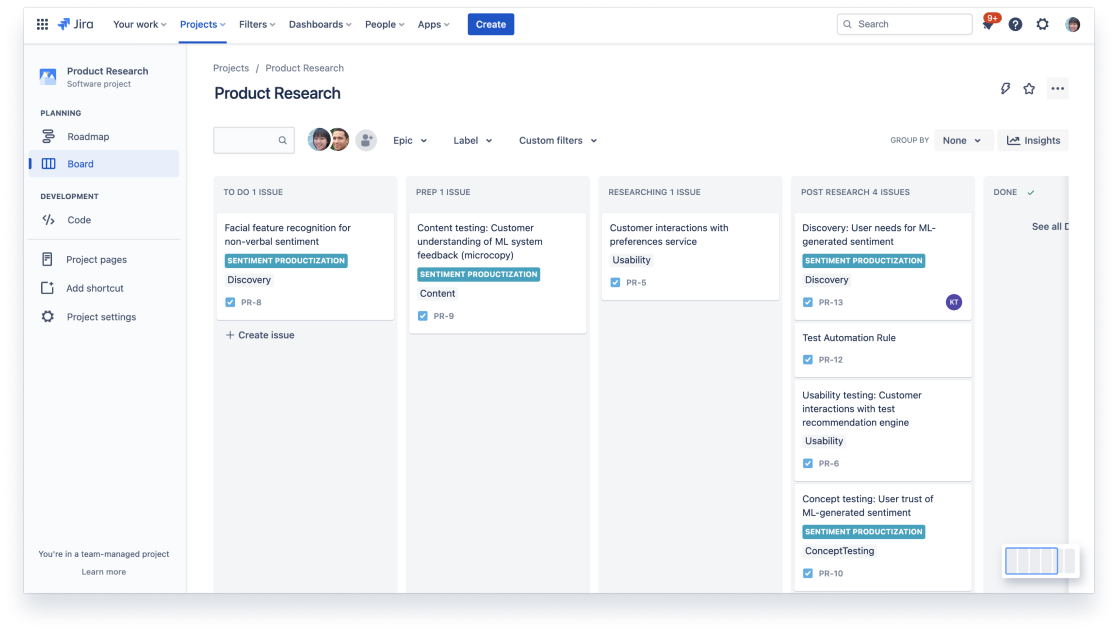Open the Label filter dropdown
The image size is (1118, 634).
[x=471, y=140]
